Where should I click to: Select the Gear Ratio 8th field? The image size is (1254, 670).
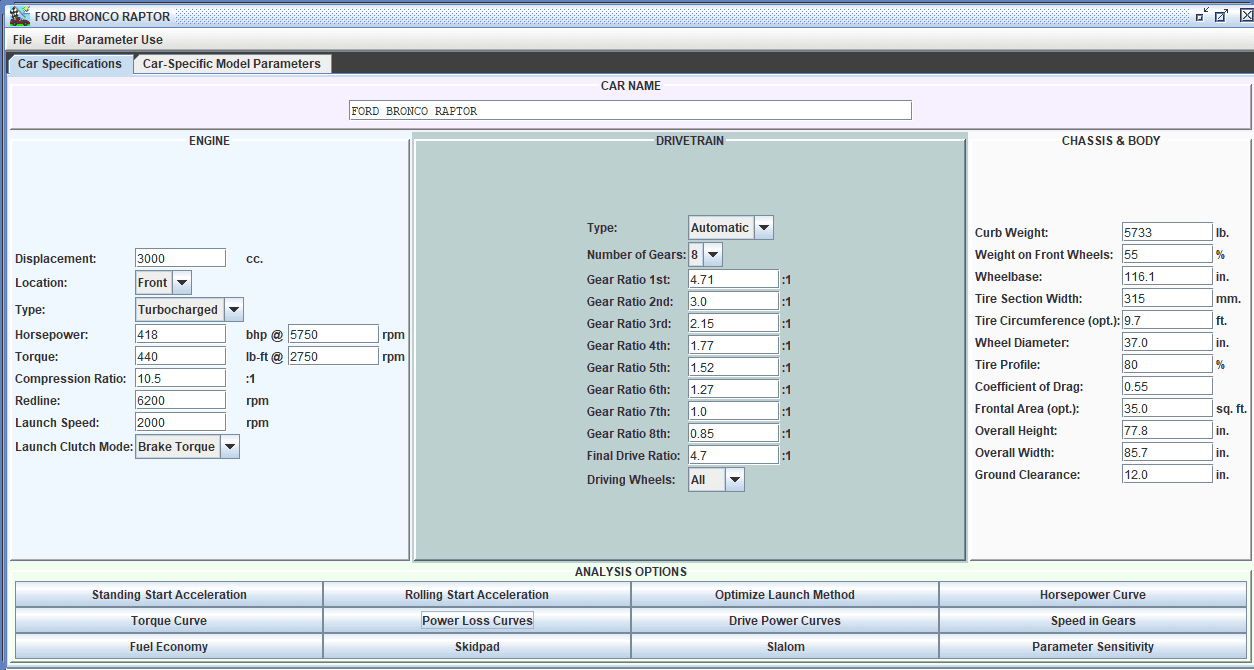click(x=733, y=433)
